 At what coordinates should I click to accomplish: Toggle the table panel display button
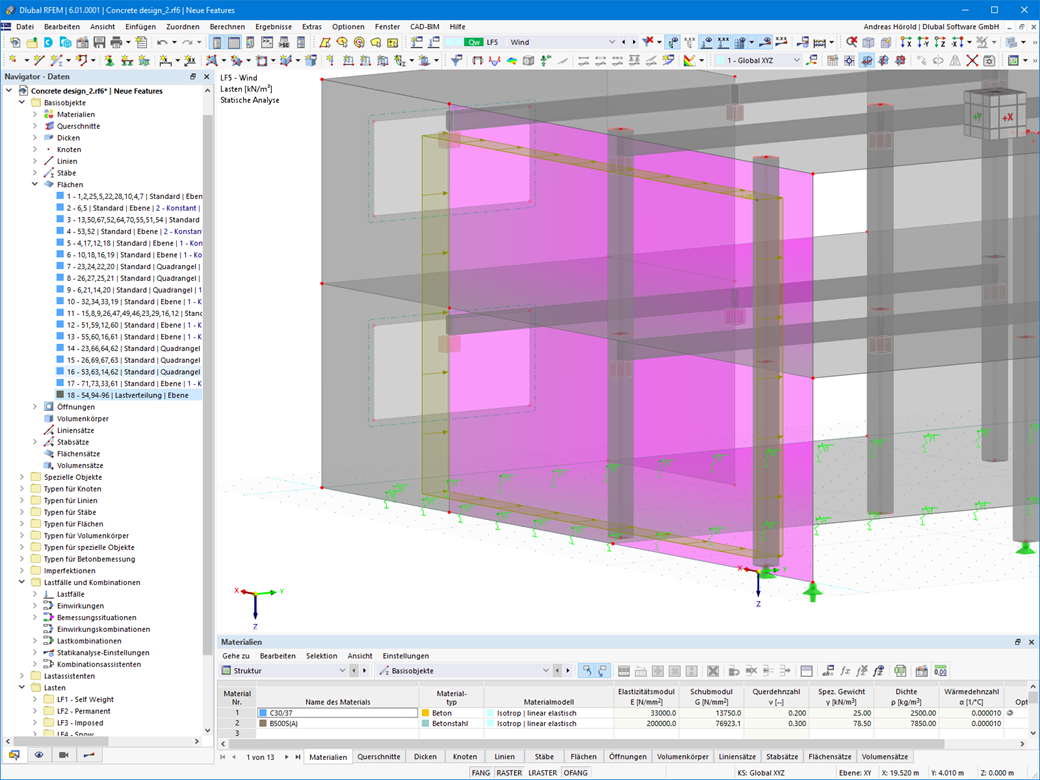pyautogui.click(x=234, y=42)
